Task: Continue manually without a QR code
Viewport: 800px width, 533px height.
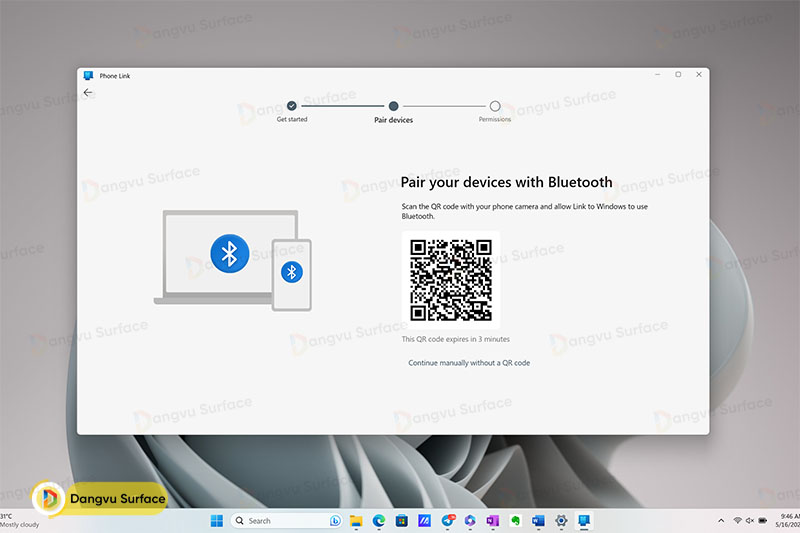Action: pos(469,363)
